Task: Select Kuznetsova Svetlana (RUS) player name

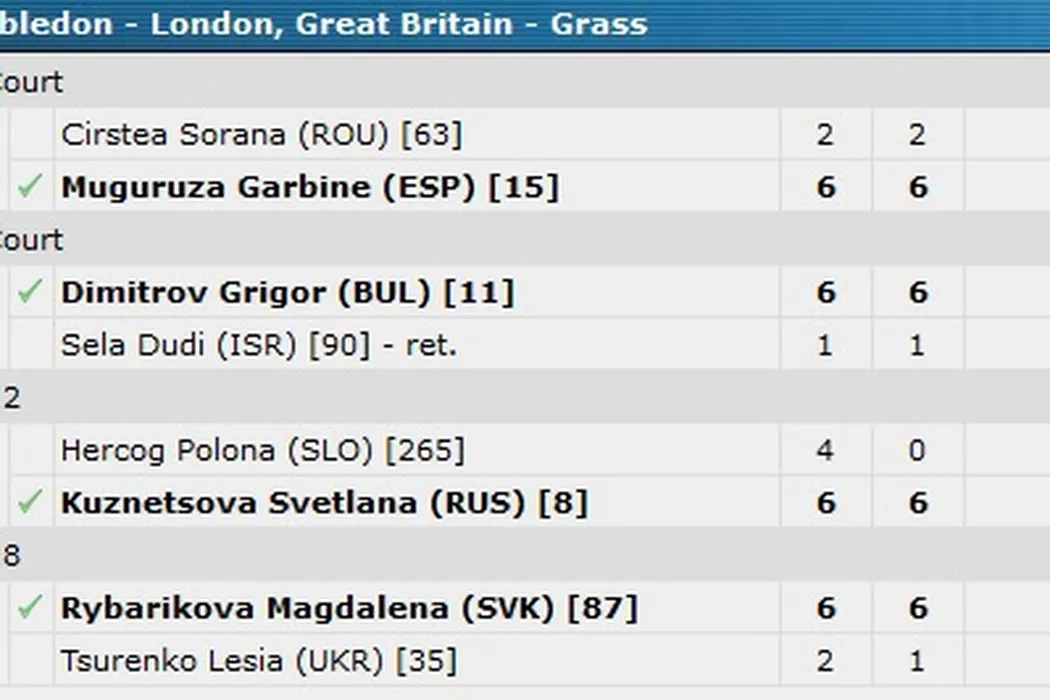Action: point(323,502)
